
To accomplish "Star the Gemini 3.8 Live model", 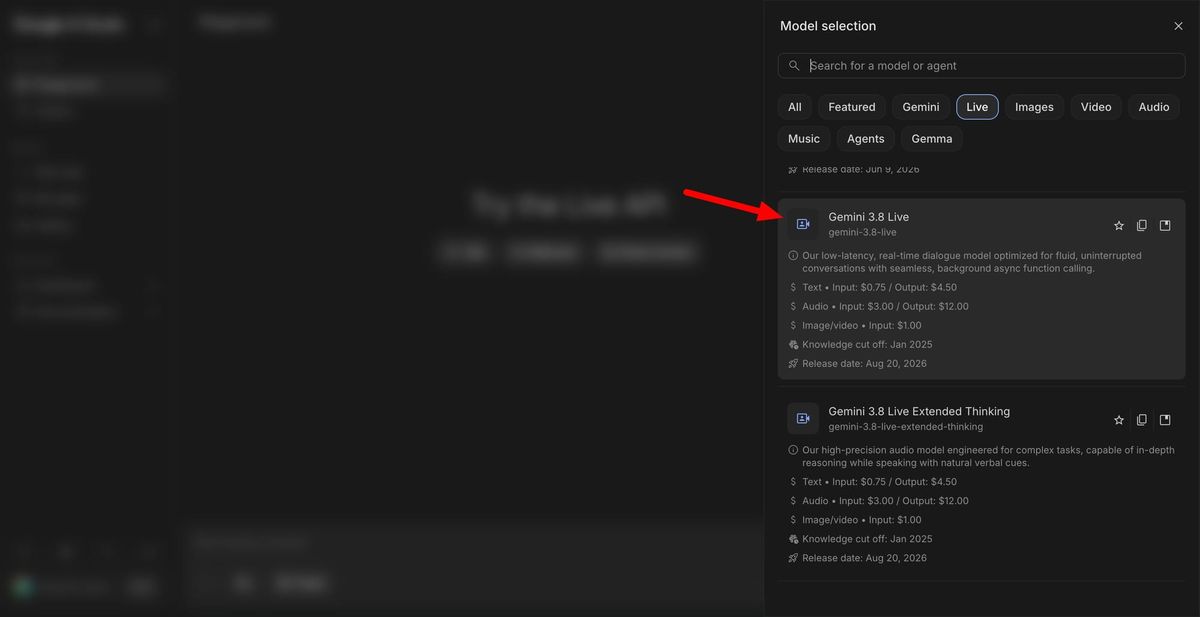I will (1119, 226).
